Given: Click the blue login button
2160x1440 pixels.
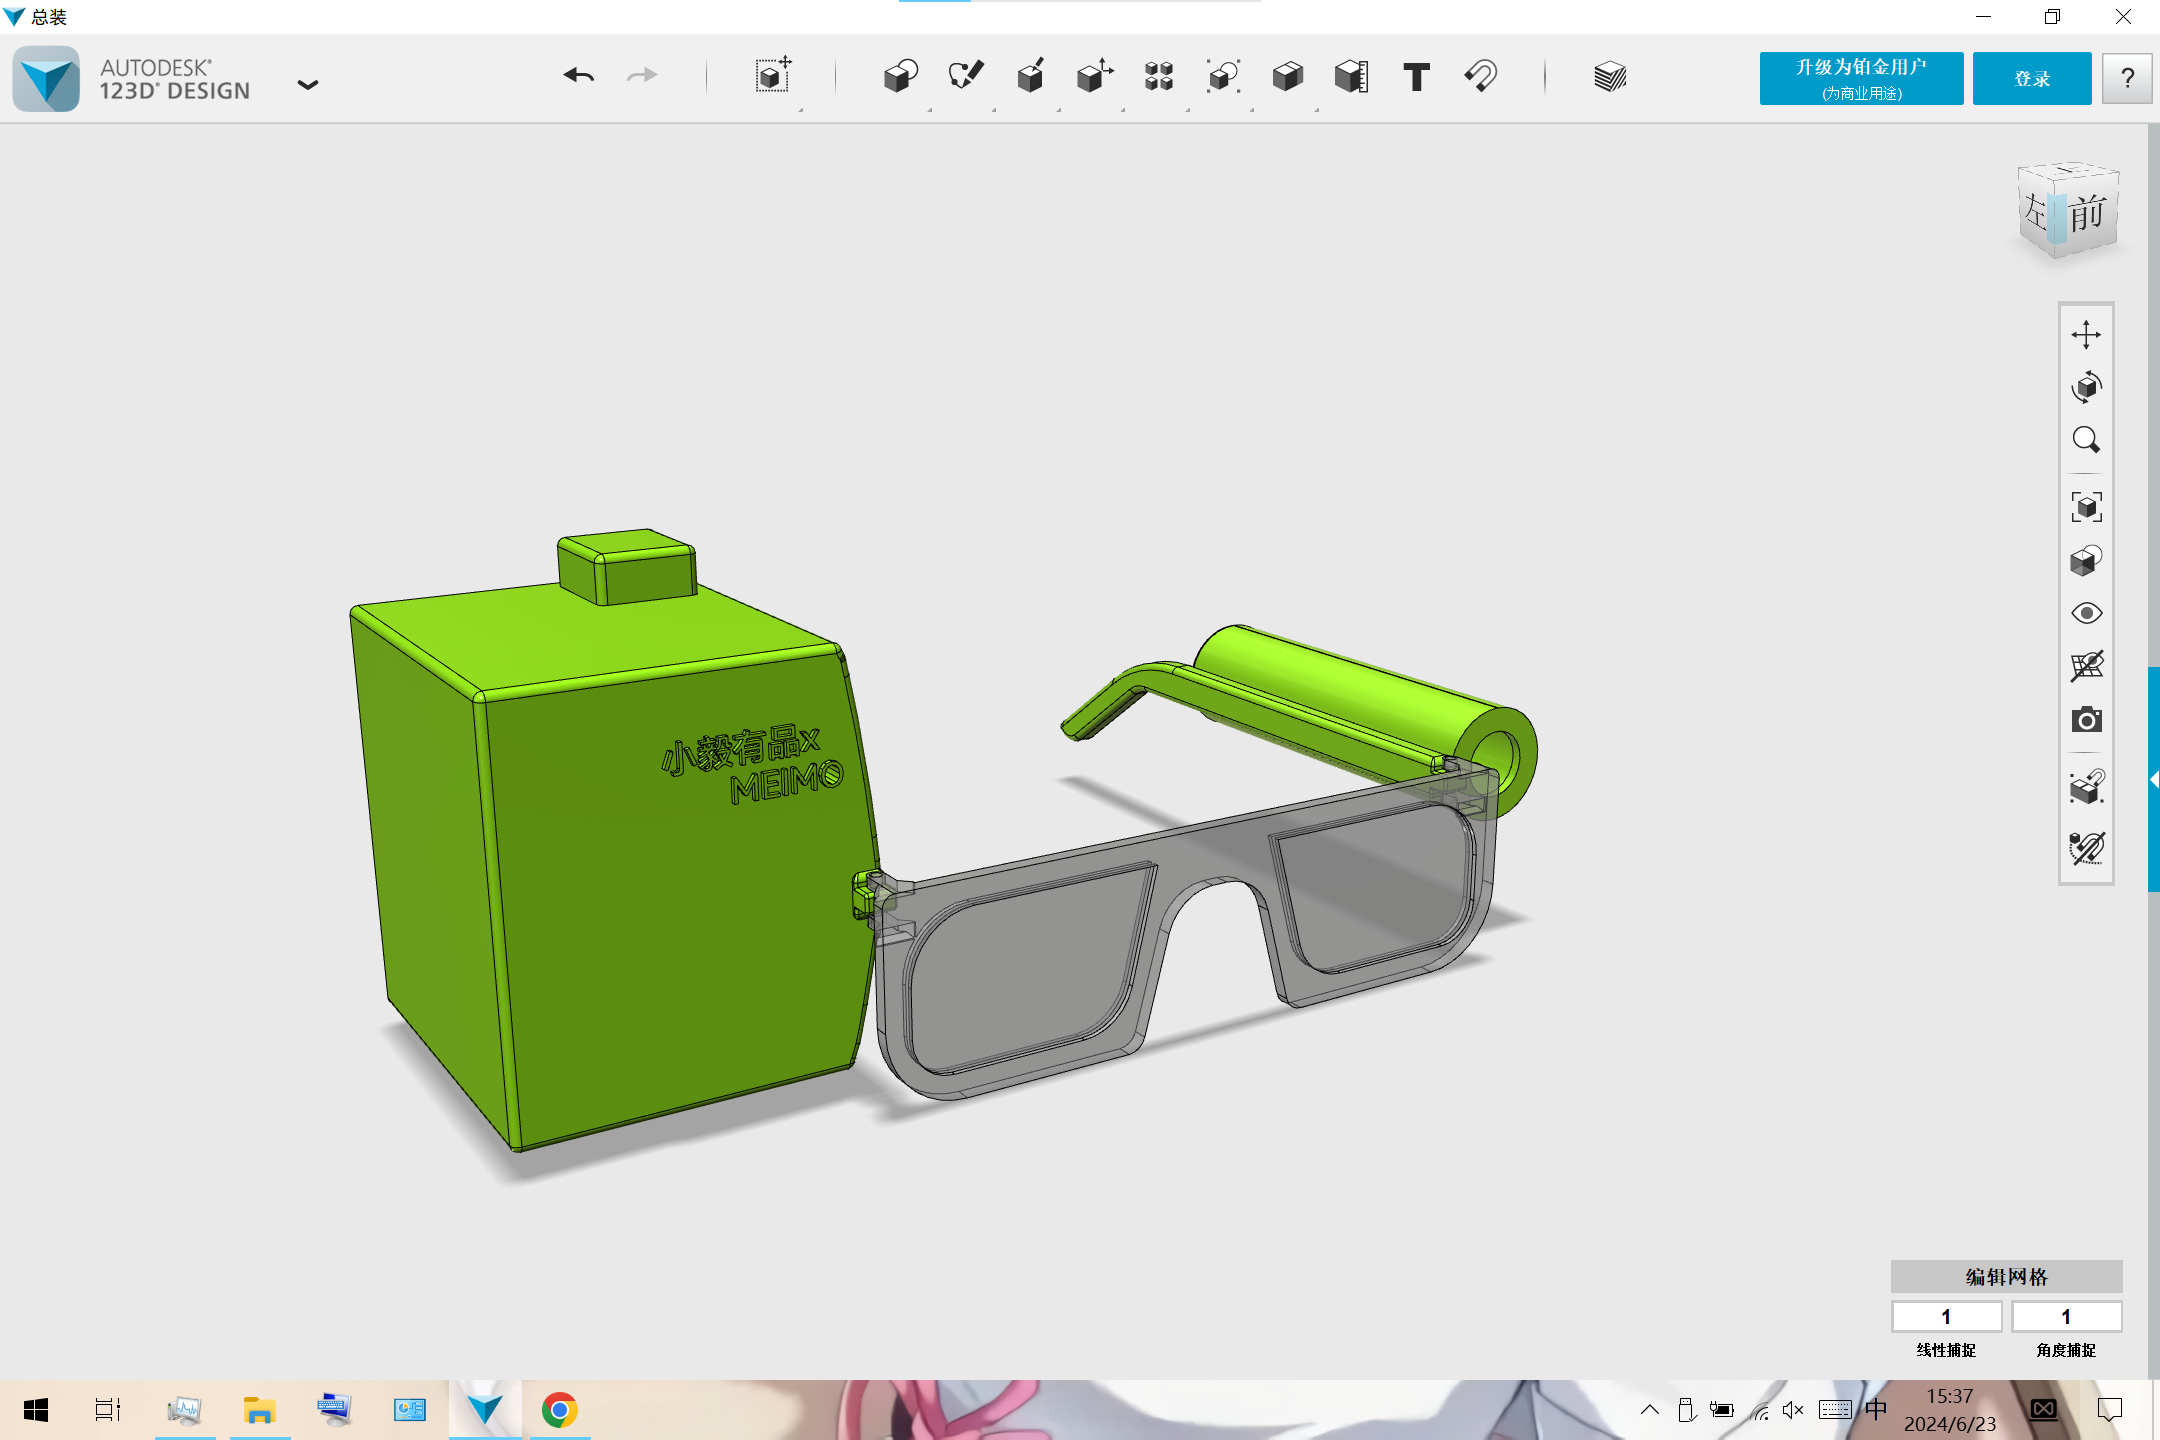Looking at the screenshot, I should pos(2031,78).
